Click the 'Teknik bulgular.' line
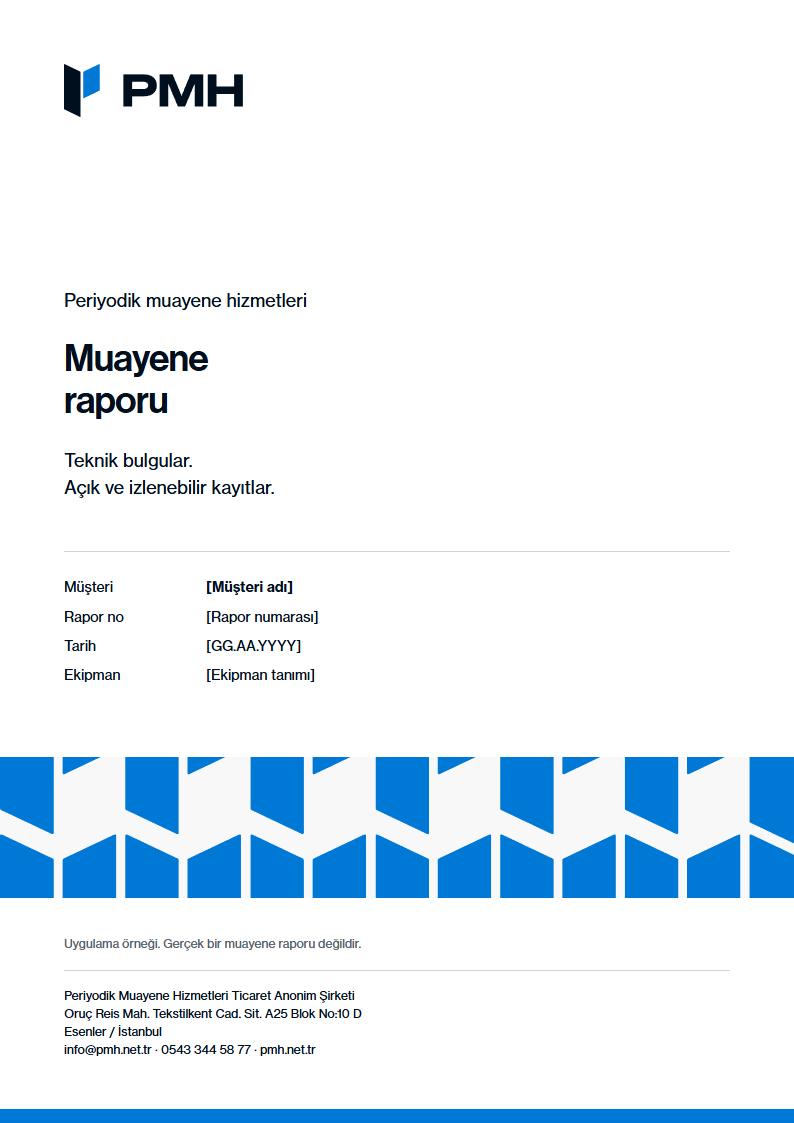The width and height of the screenshot is (794, 1123). [x=129, y=460]
